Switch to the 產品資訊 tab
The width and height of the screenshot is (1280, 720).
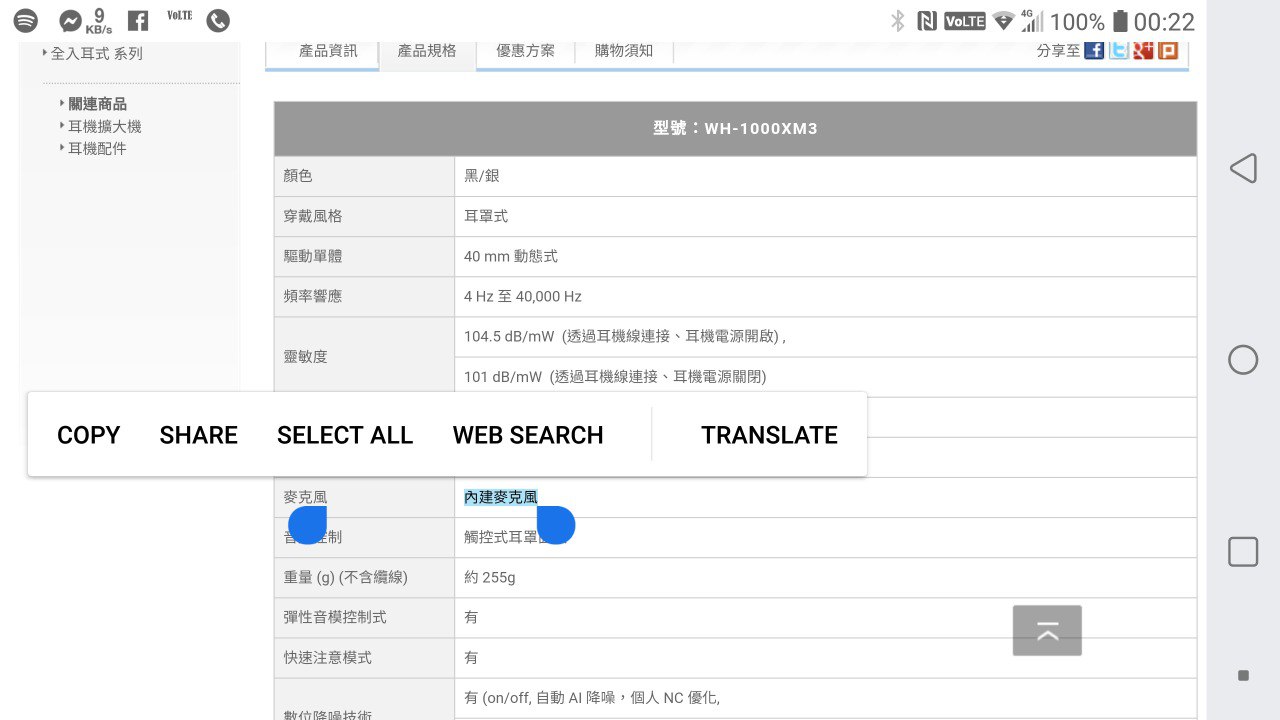click(328, 51)
